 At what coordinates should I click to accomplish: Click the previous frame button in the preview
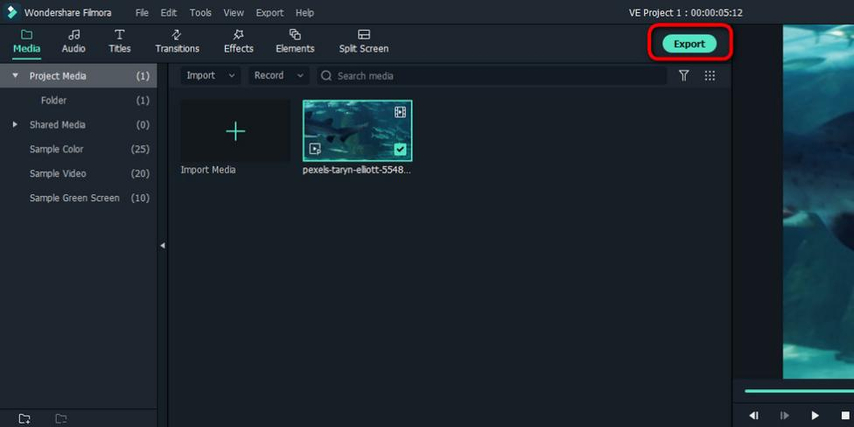coord(754,416)
